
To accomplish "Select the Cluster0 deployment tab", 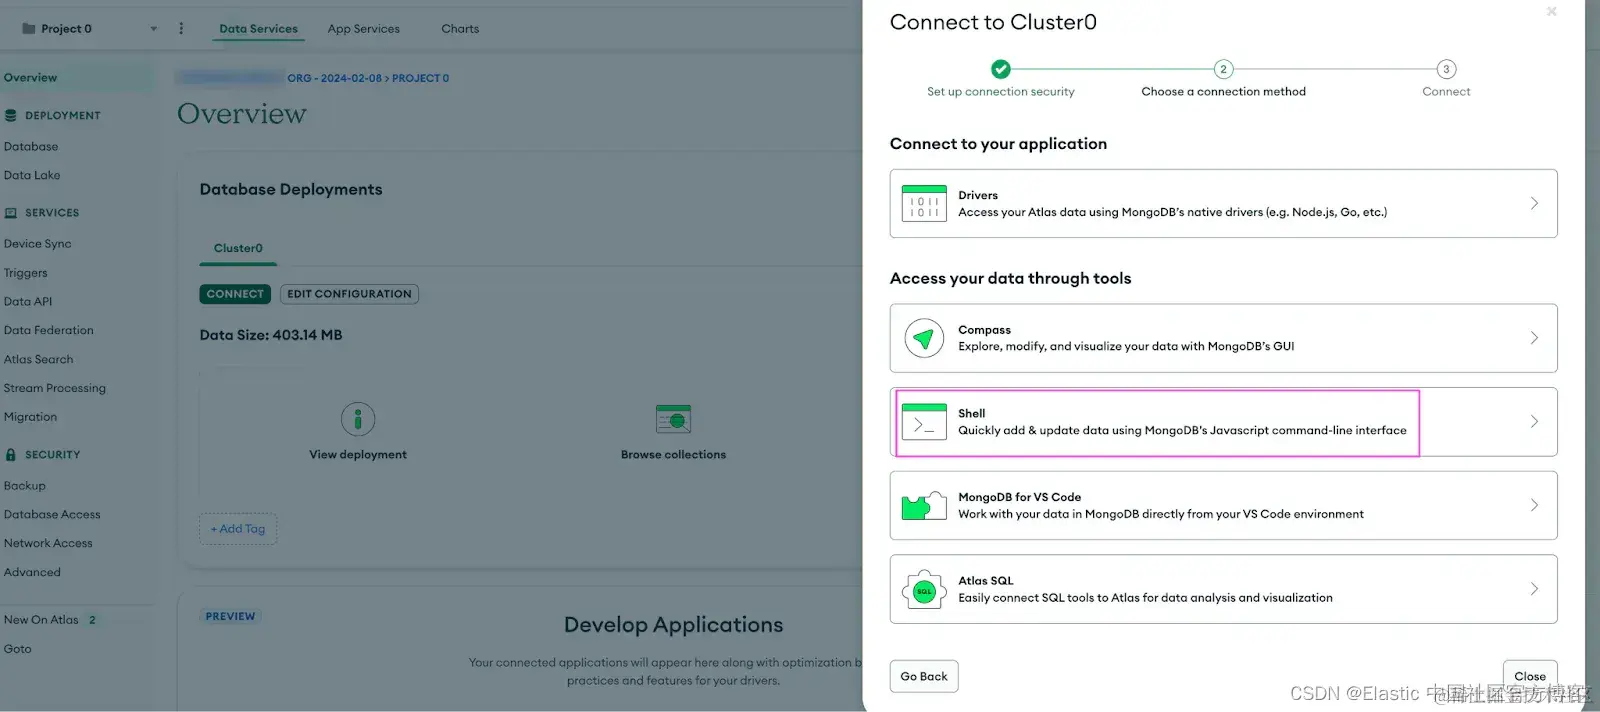I will click(x=238, y=248).
